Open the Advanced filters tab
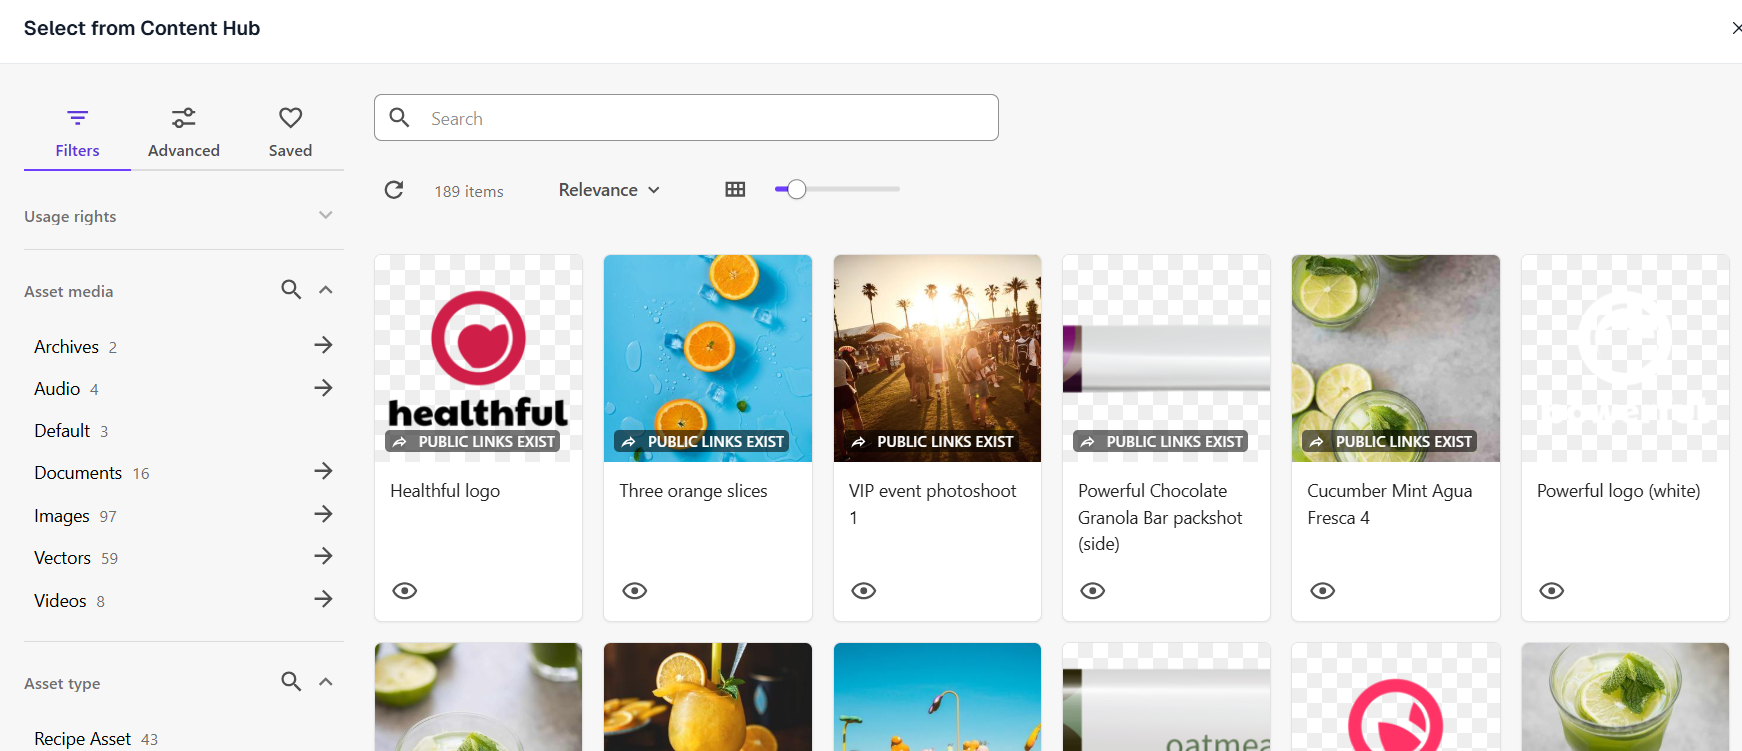 184,133
